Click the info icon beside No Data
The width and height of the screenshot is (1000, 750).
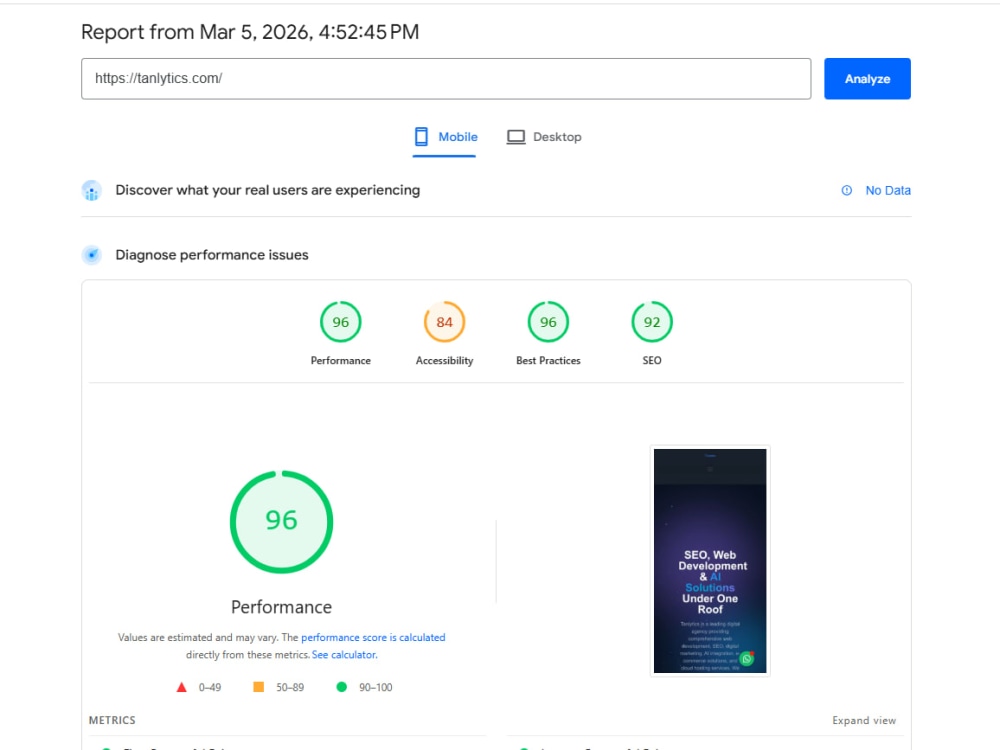pos(846,190)
